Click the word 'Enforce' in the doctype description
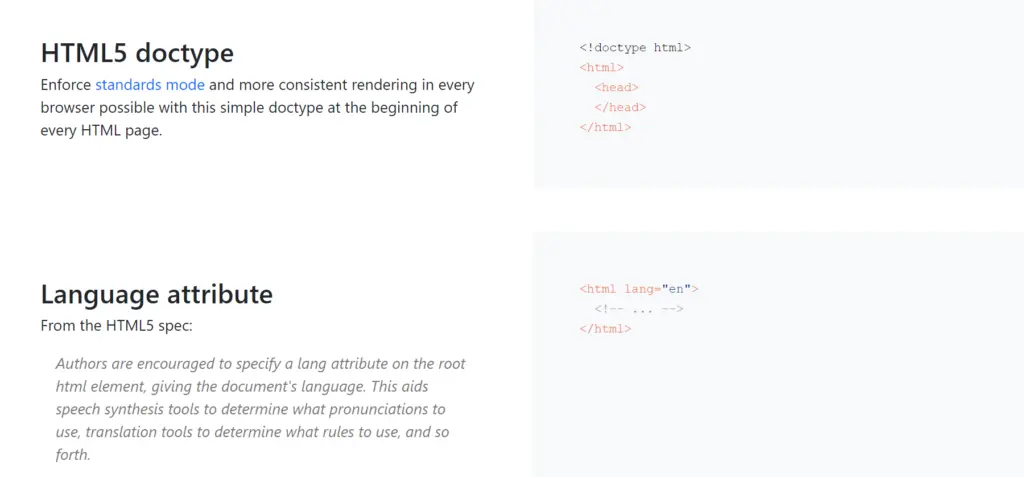Viewport: 1024px width, 477px height. [x=66, y=85]
